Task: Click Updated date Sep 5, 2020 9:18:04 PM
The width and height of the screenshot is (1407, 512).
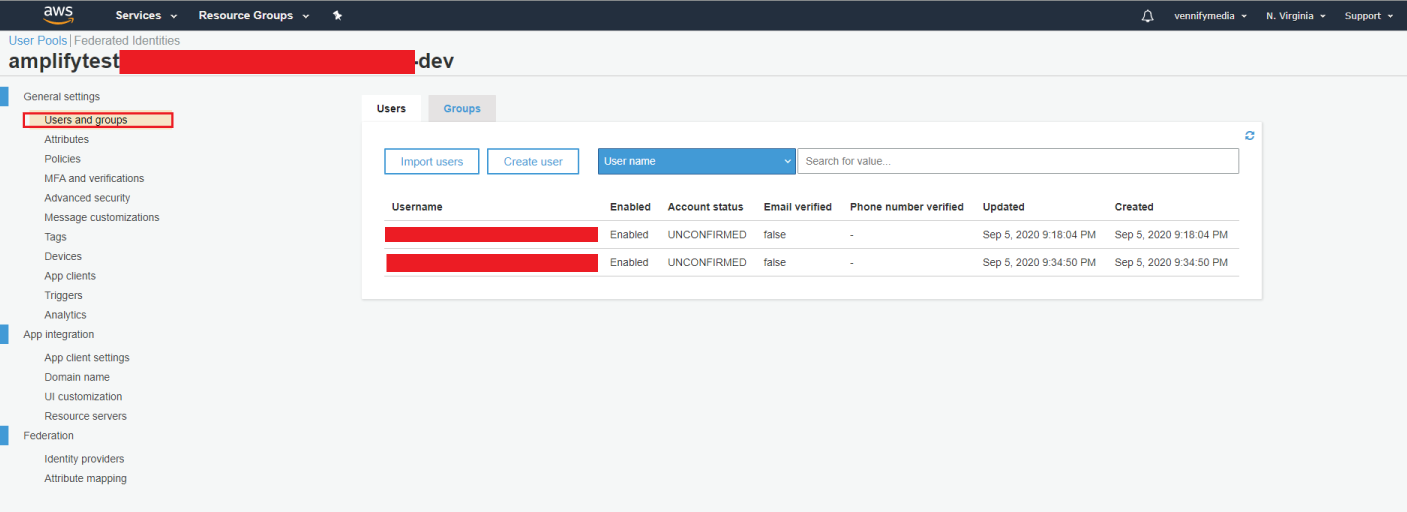Action: [x=1039, y=235]
